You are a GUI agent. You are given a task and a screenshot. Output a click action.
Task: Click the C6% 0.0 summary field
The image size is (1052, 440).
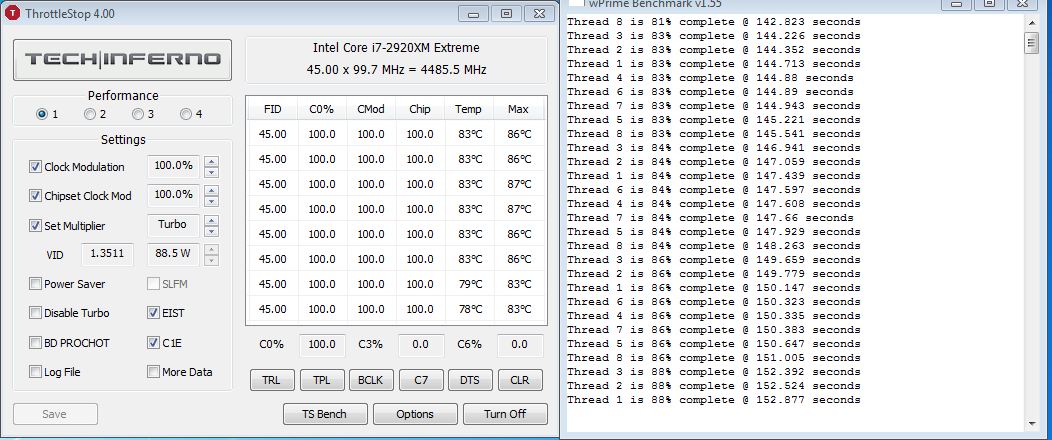point(520,344)
